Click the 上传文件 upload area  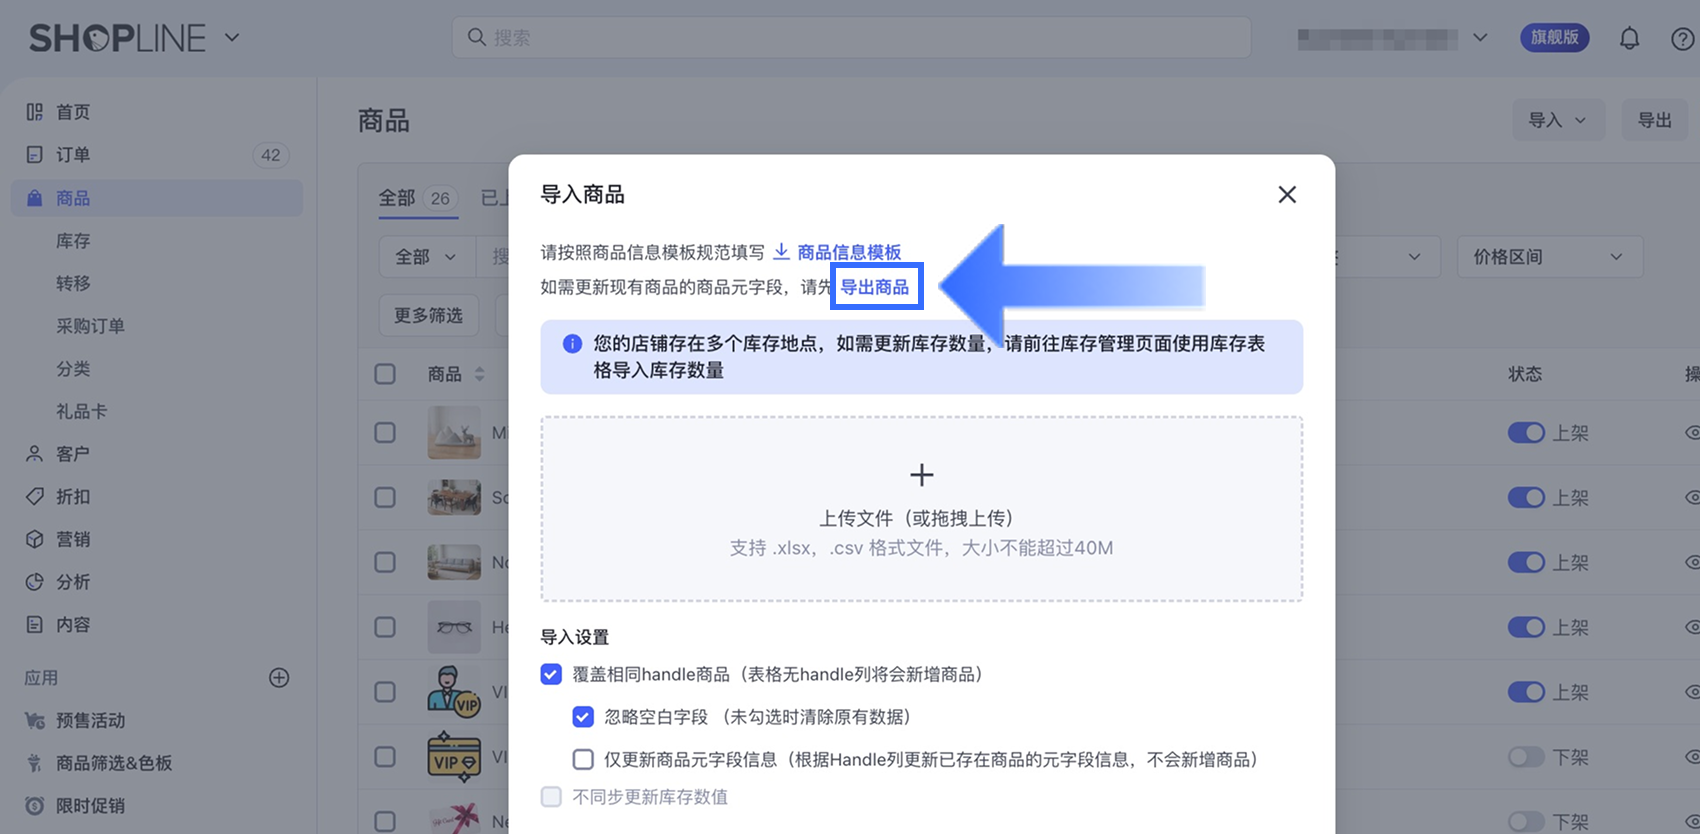[x=922, y=509]
